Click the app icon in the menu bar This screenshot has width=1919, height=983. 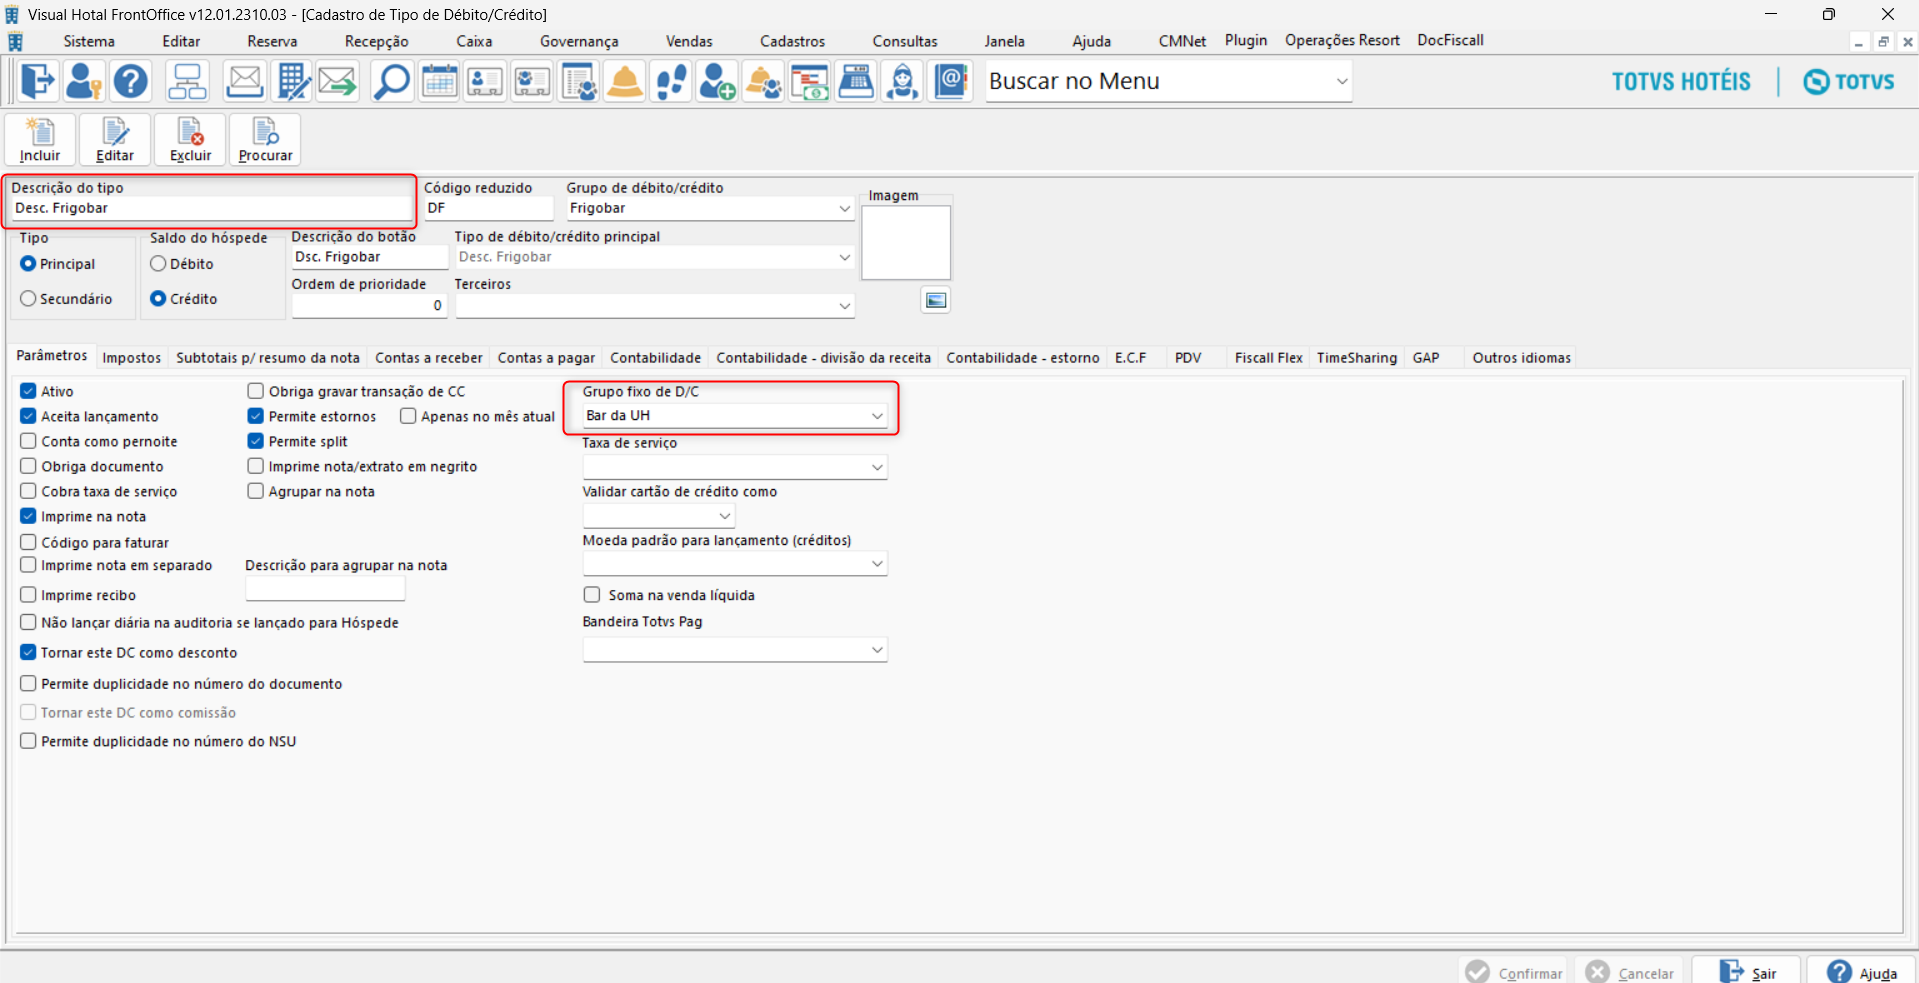(x=15, y=42)
